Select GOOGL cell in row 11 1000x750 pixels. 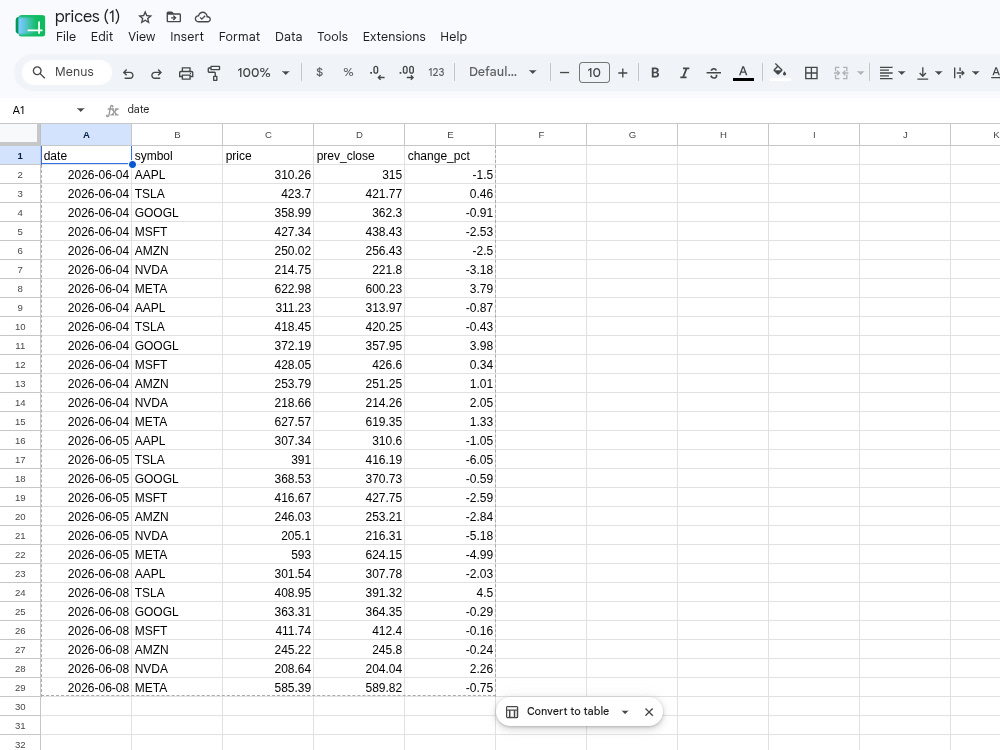pyautogui.click(x=177, y=346)
